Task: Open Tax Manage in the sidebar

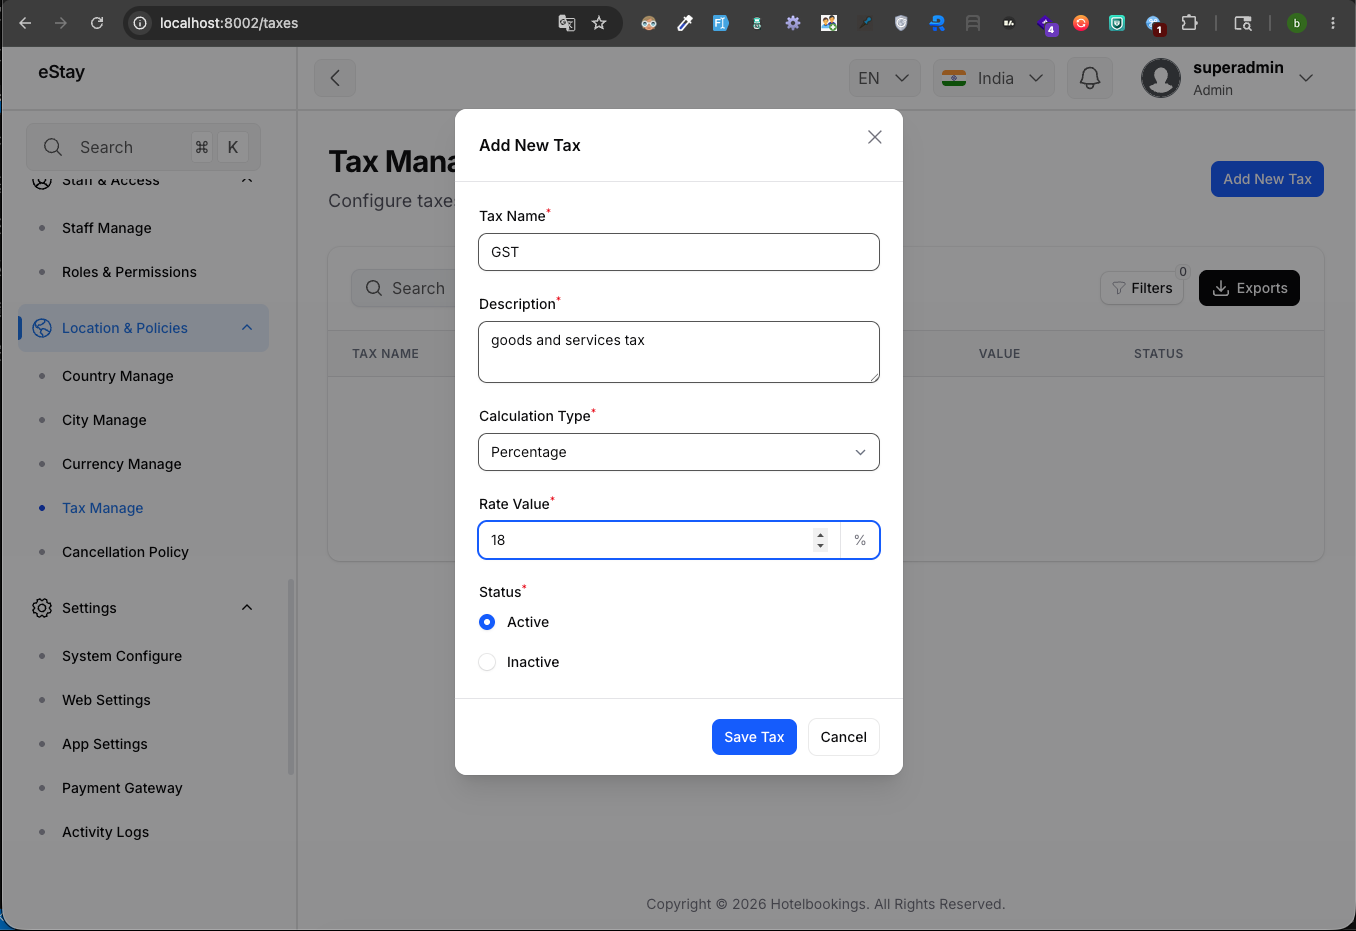Action: pos(102,508)
